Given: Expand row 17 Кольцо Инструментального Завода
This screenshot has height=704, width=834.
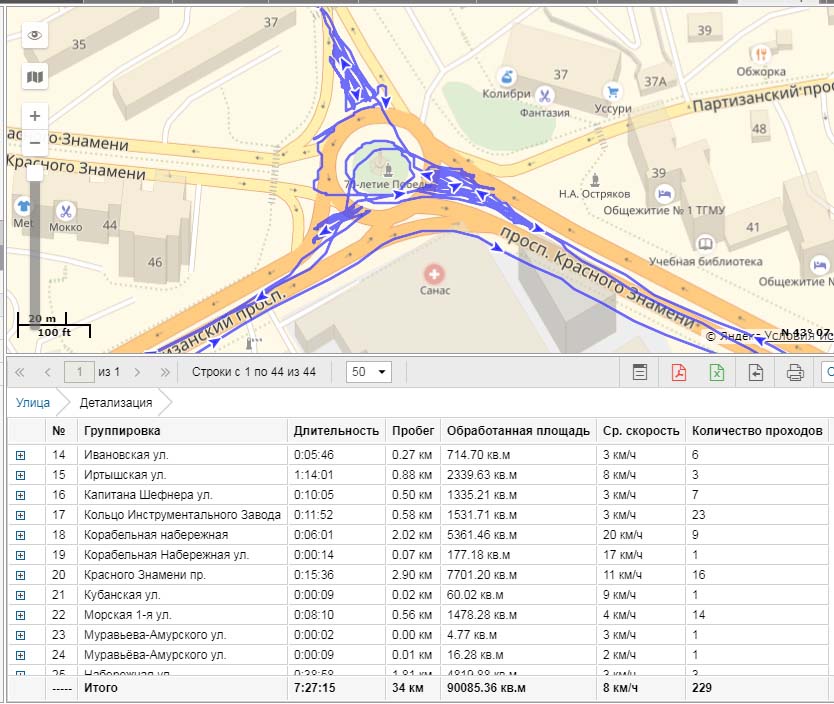Looking at the screenshot, I should (x=19, y=515).
